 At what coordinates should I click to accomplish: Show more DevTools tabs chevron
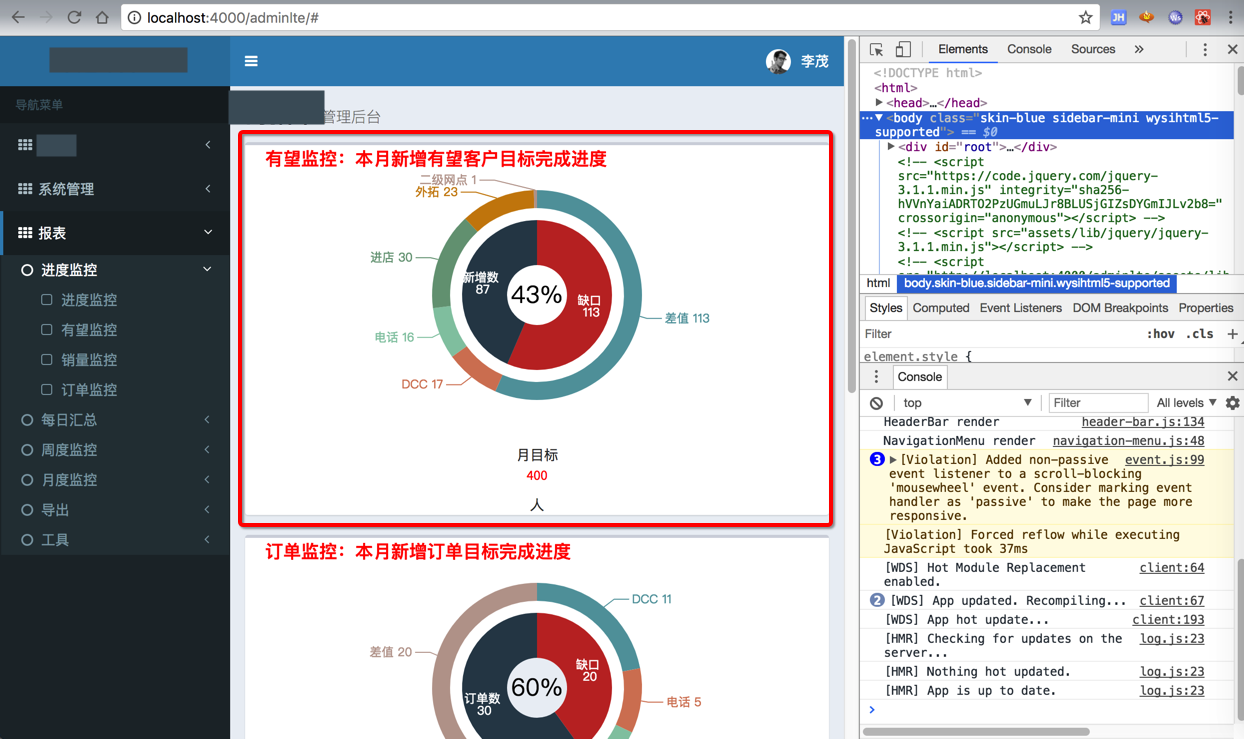point(1138,49)
